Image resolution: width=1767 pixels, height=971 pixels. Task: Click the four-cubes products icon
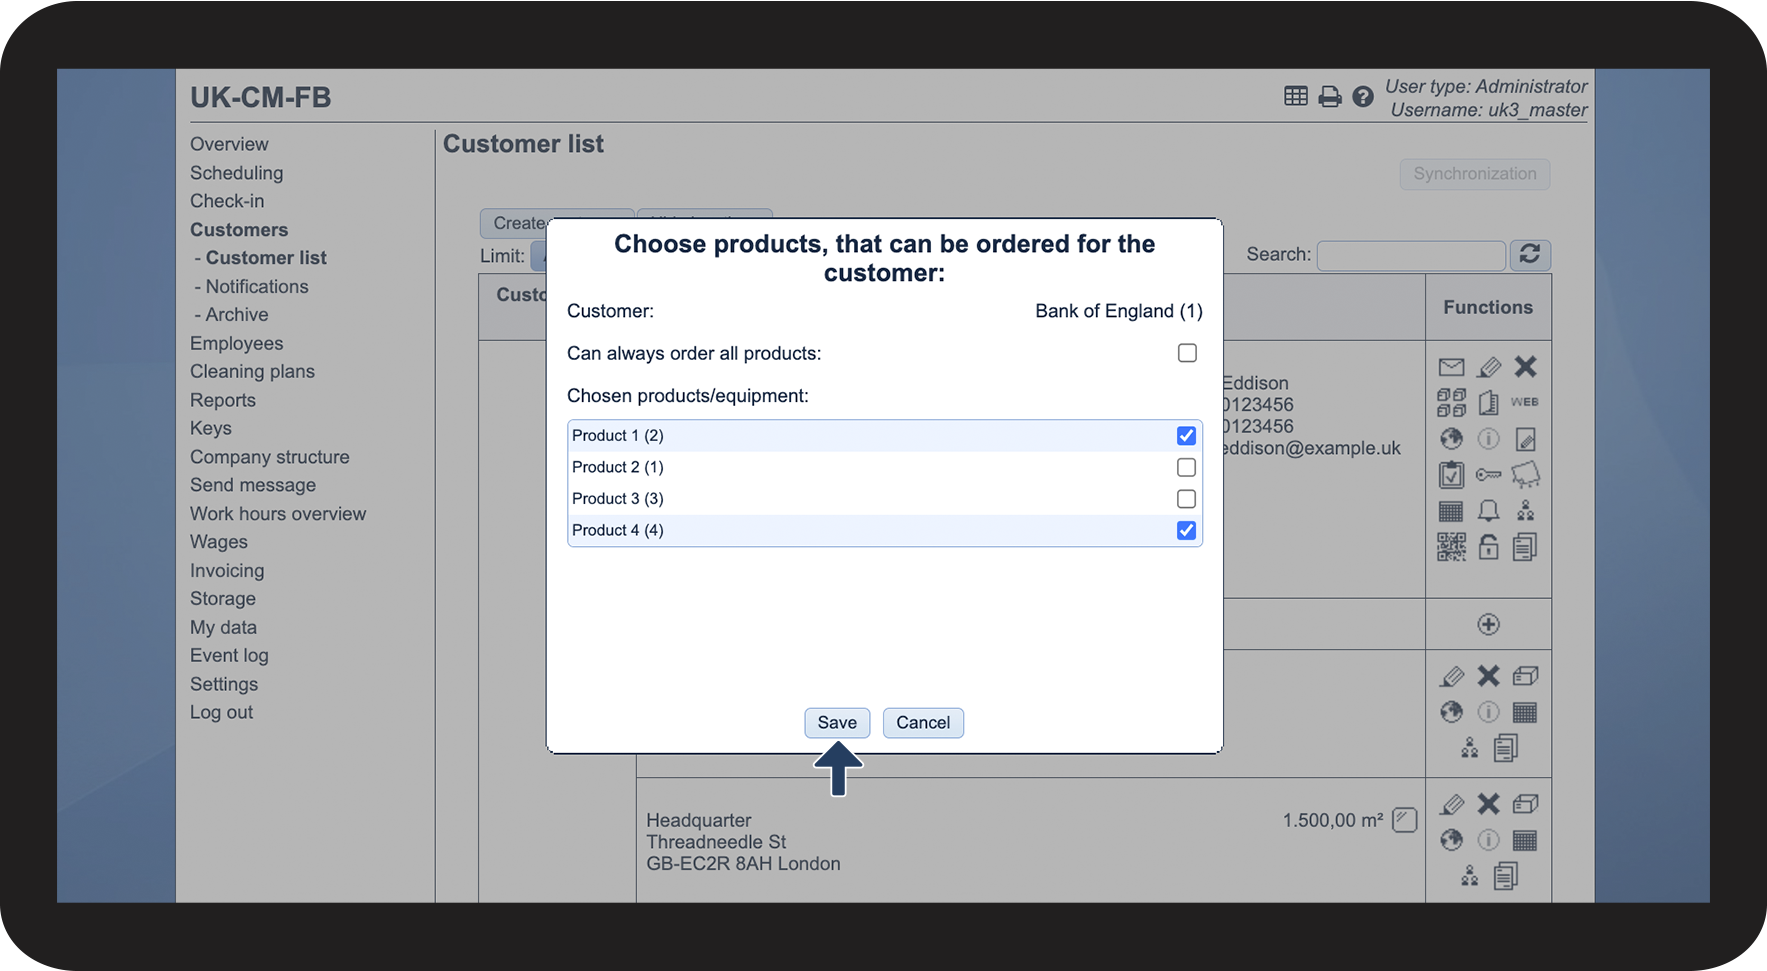pyautogui.click(x=1451, y=403)
